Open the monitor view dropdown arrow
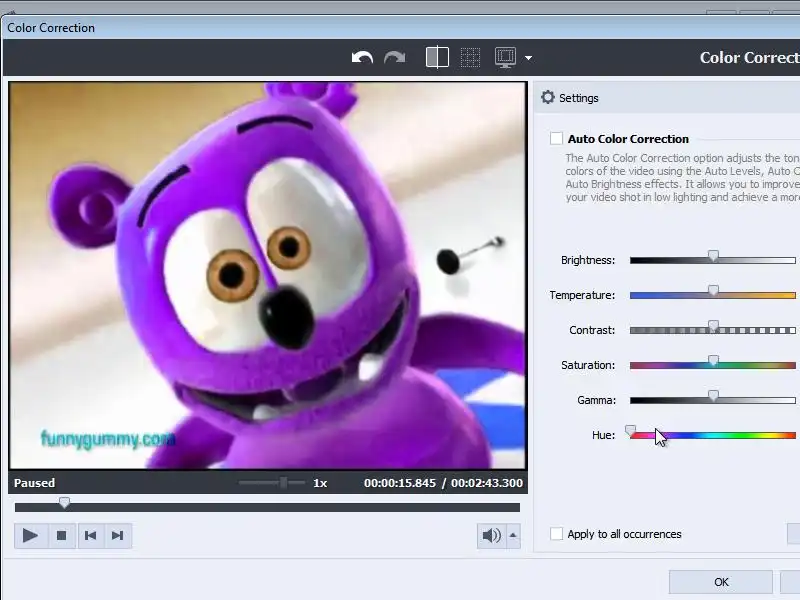Screen dimensions: 800x600 529,58
